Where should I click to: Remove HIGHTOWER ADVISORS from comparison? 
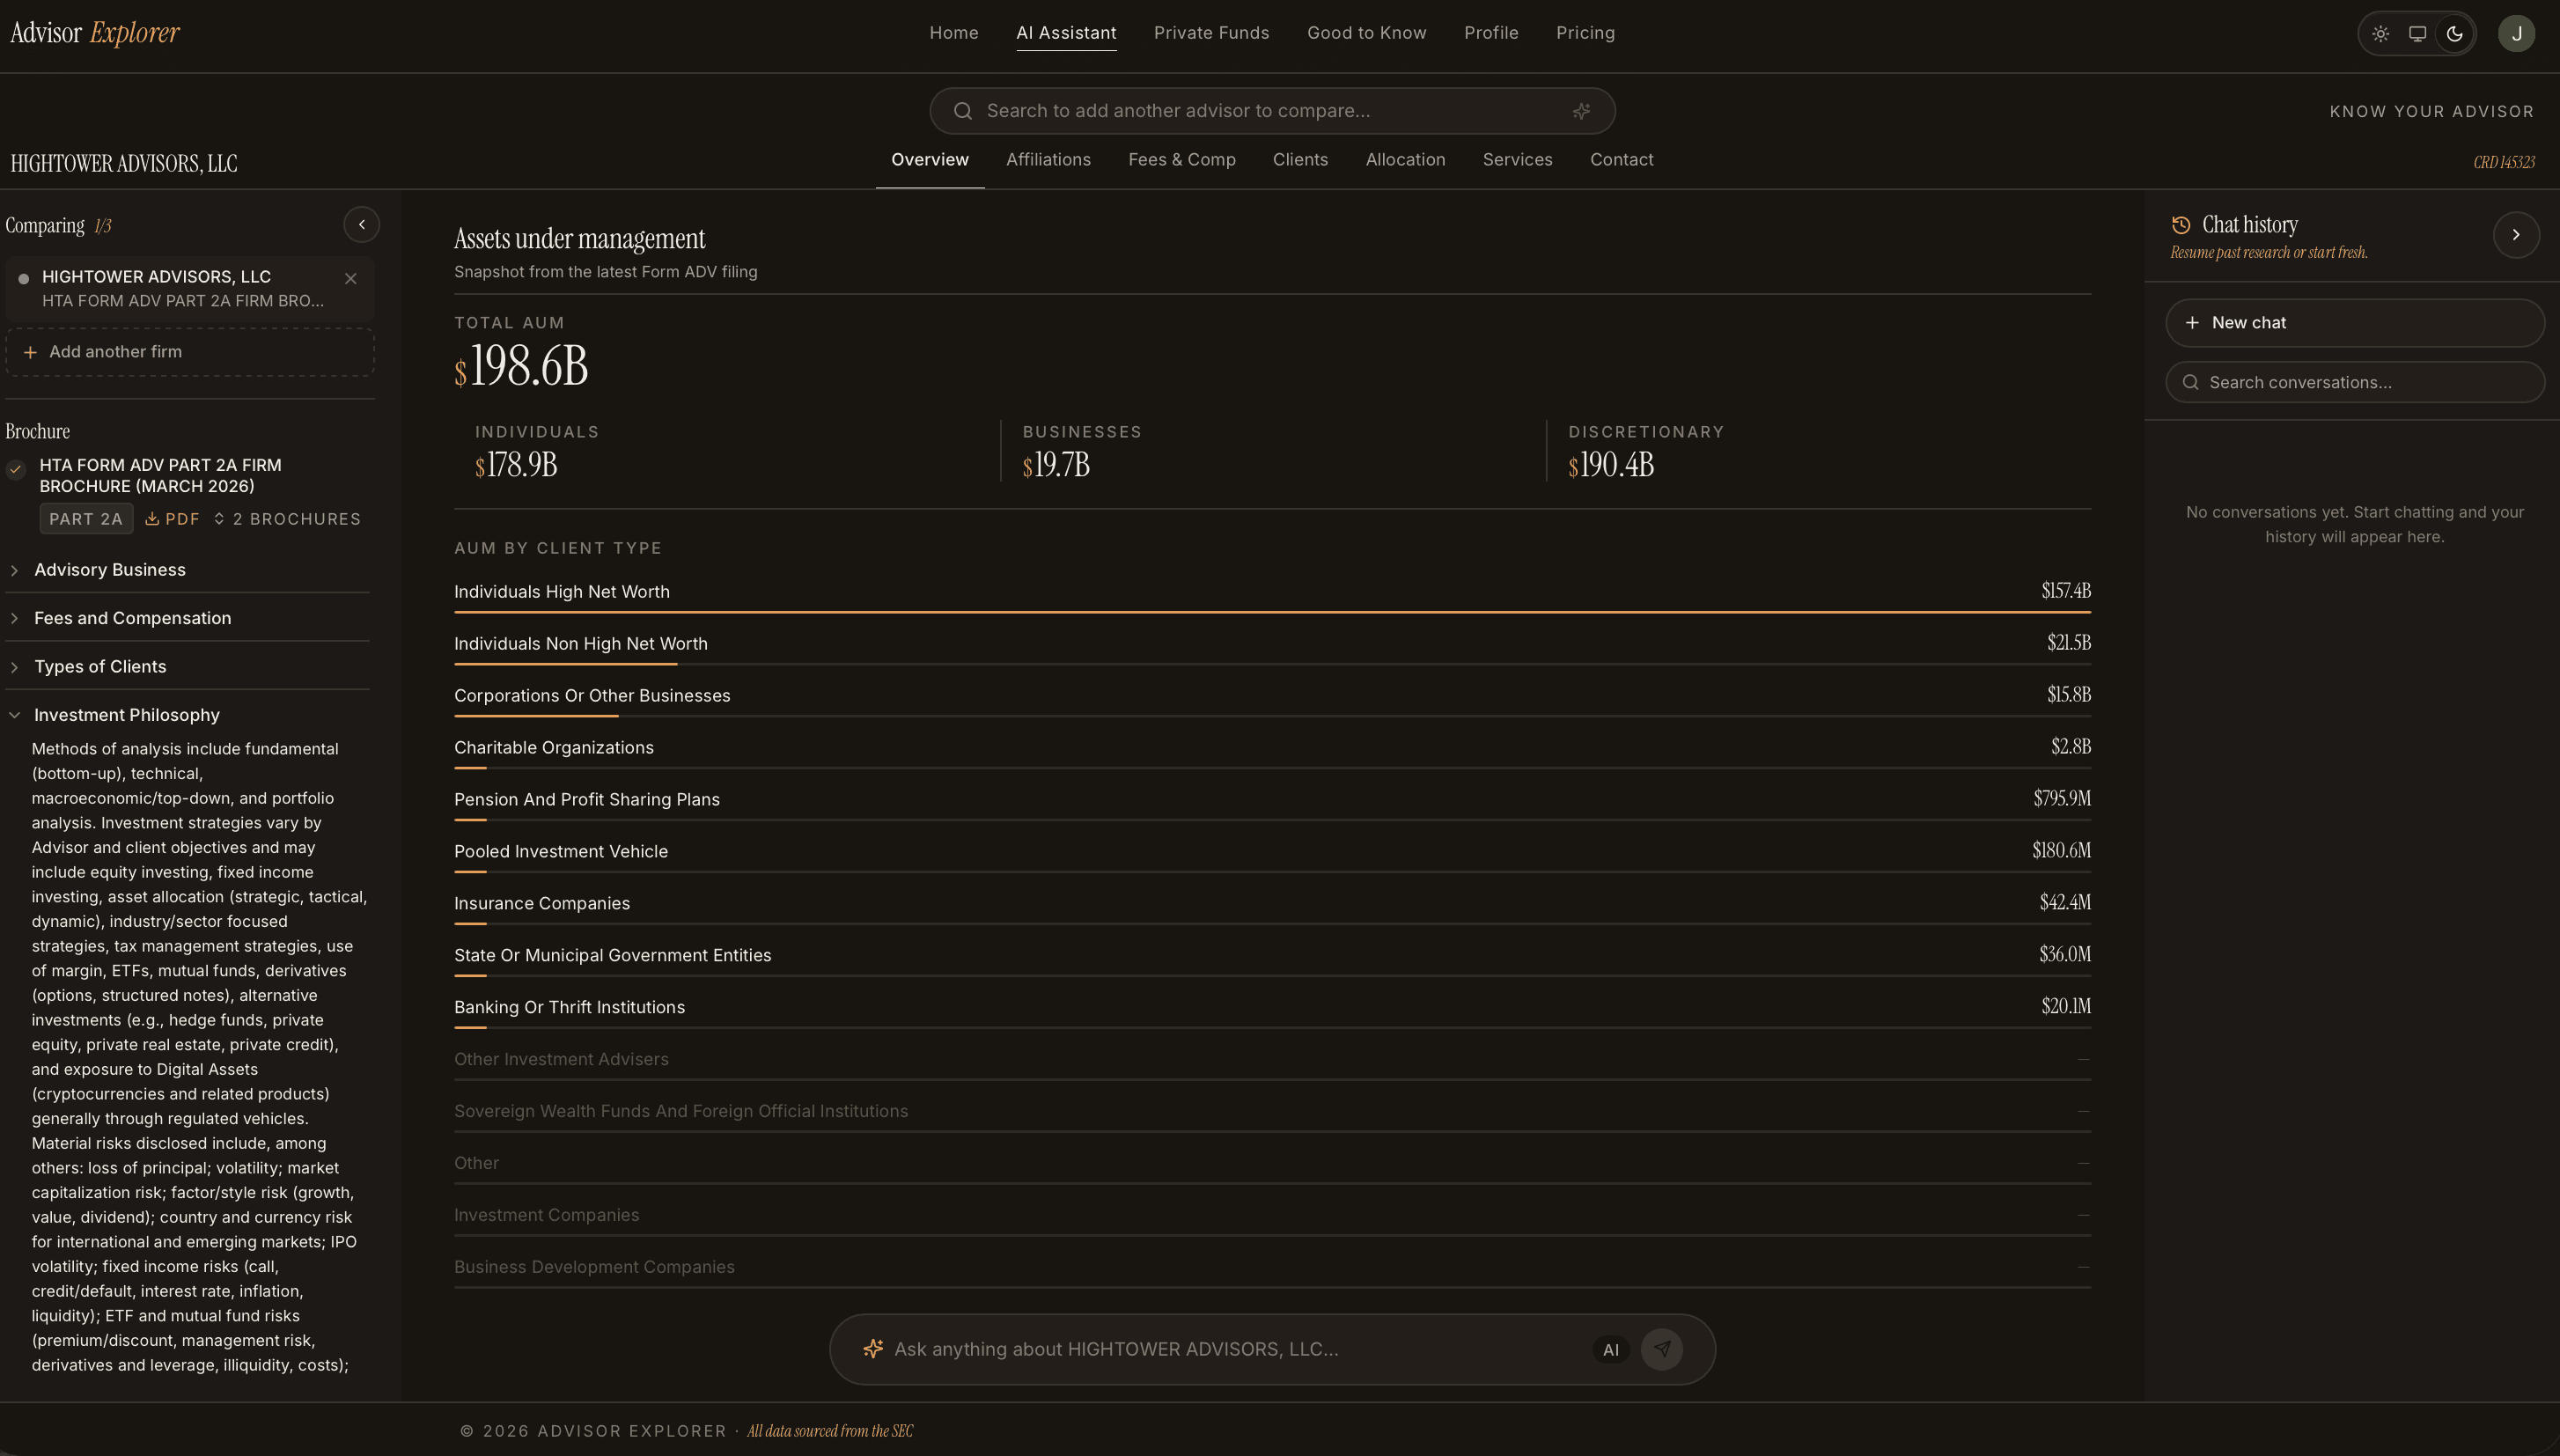(x=350, y=279)
